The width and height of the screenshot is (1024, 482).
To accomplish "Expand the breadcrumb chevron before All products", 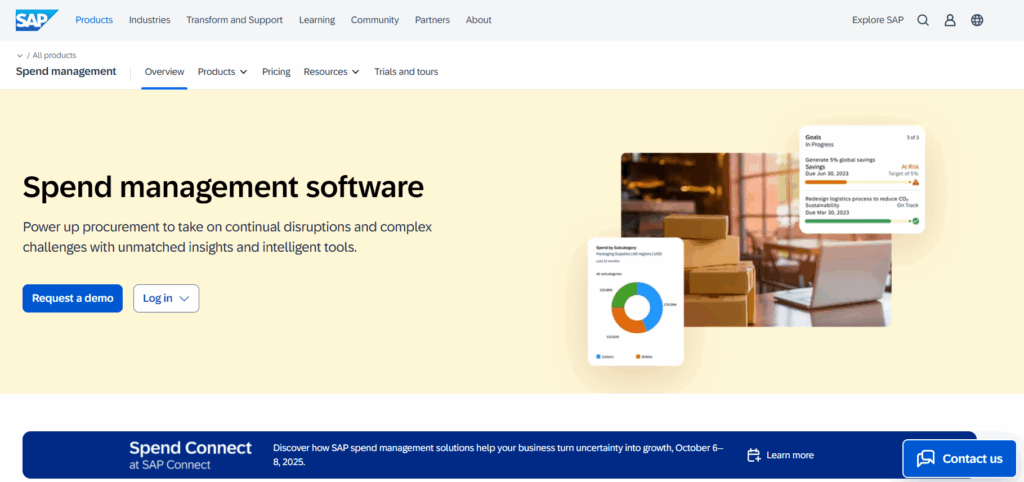I will tap(20, 56).
